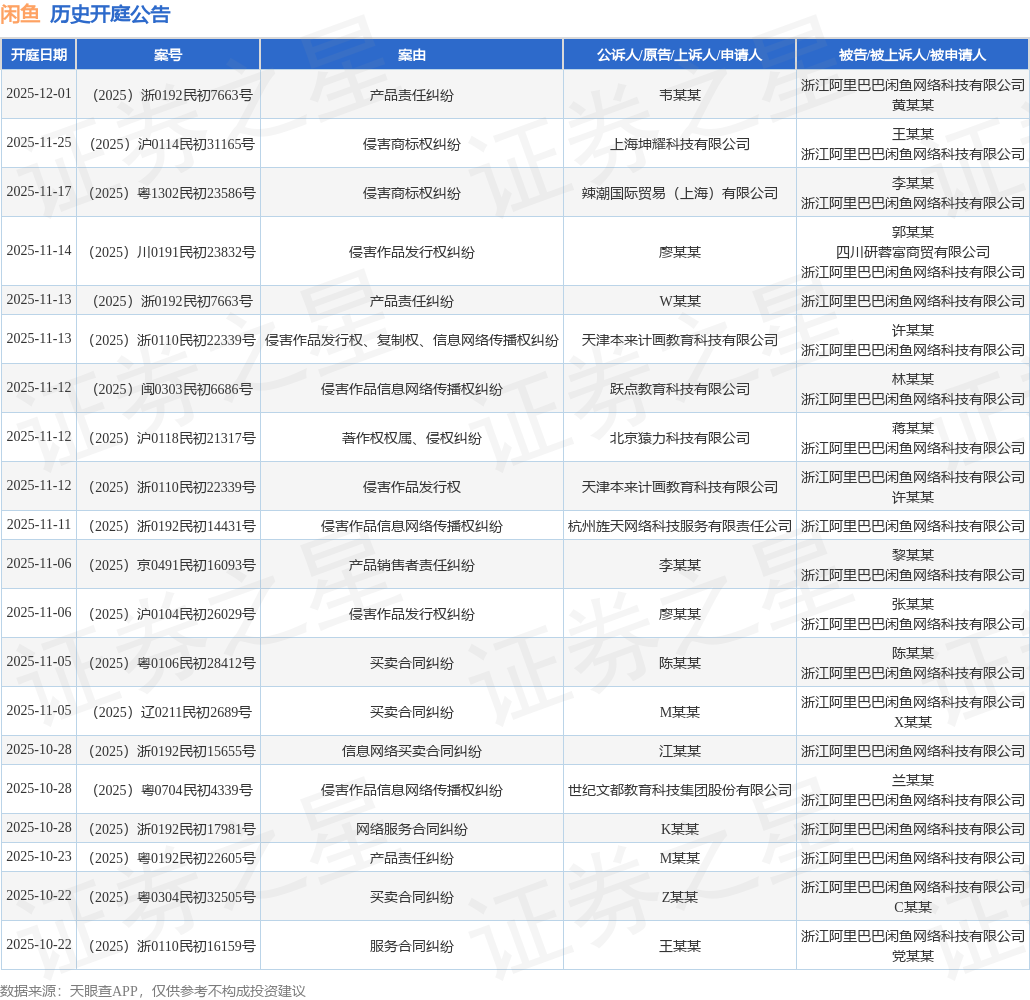Click defendant 郭某某

tap(912, 232)
